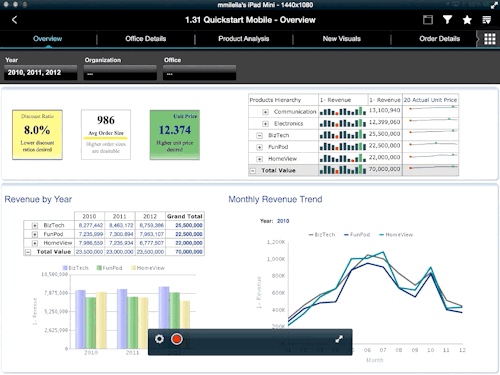The width and height of the screenshot is (500, 375).
Task: Expand the recorder bar with arrow icon
Action: point(339,339)
